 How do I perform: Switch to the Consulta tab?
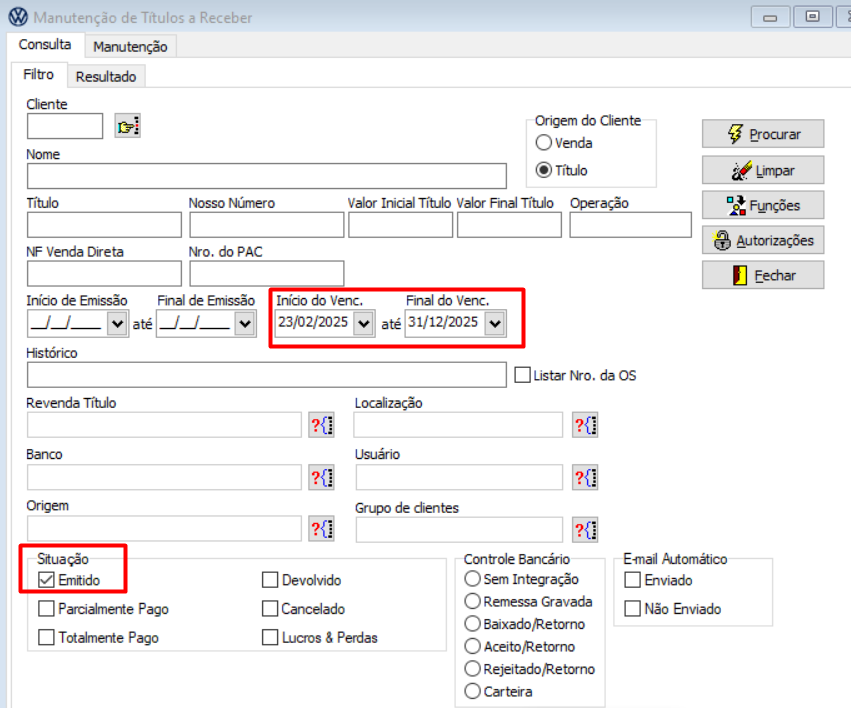pos(45,44)
